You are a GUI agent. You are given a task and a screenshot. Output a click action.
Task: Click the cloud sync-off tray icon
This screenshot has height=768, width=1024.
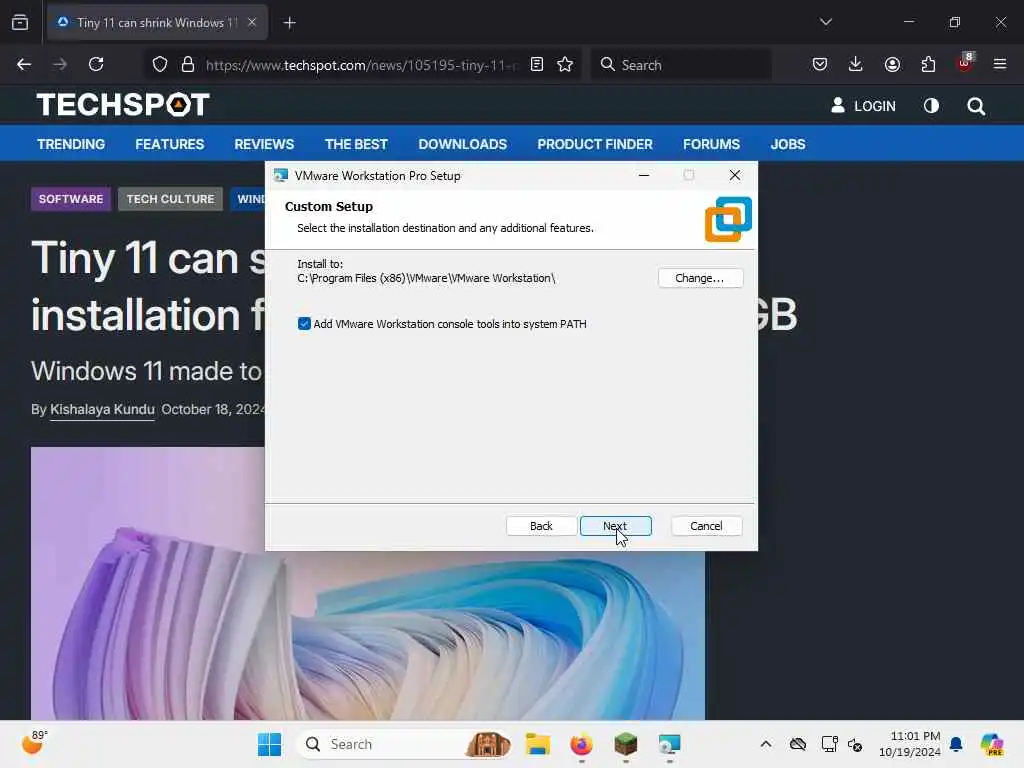point(797,744)
